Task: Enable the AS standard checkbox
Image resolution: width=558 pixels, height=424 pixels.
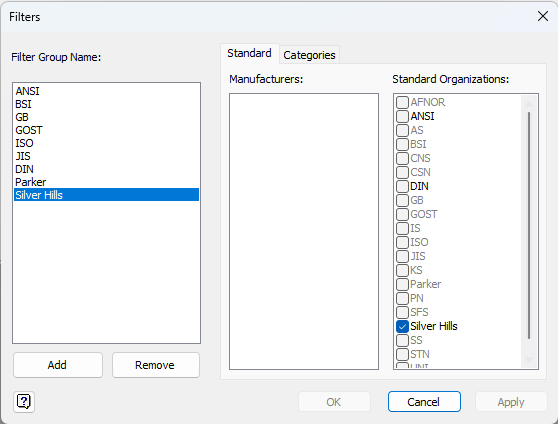Action: [x=402, y=130]
